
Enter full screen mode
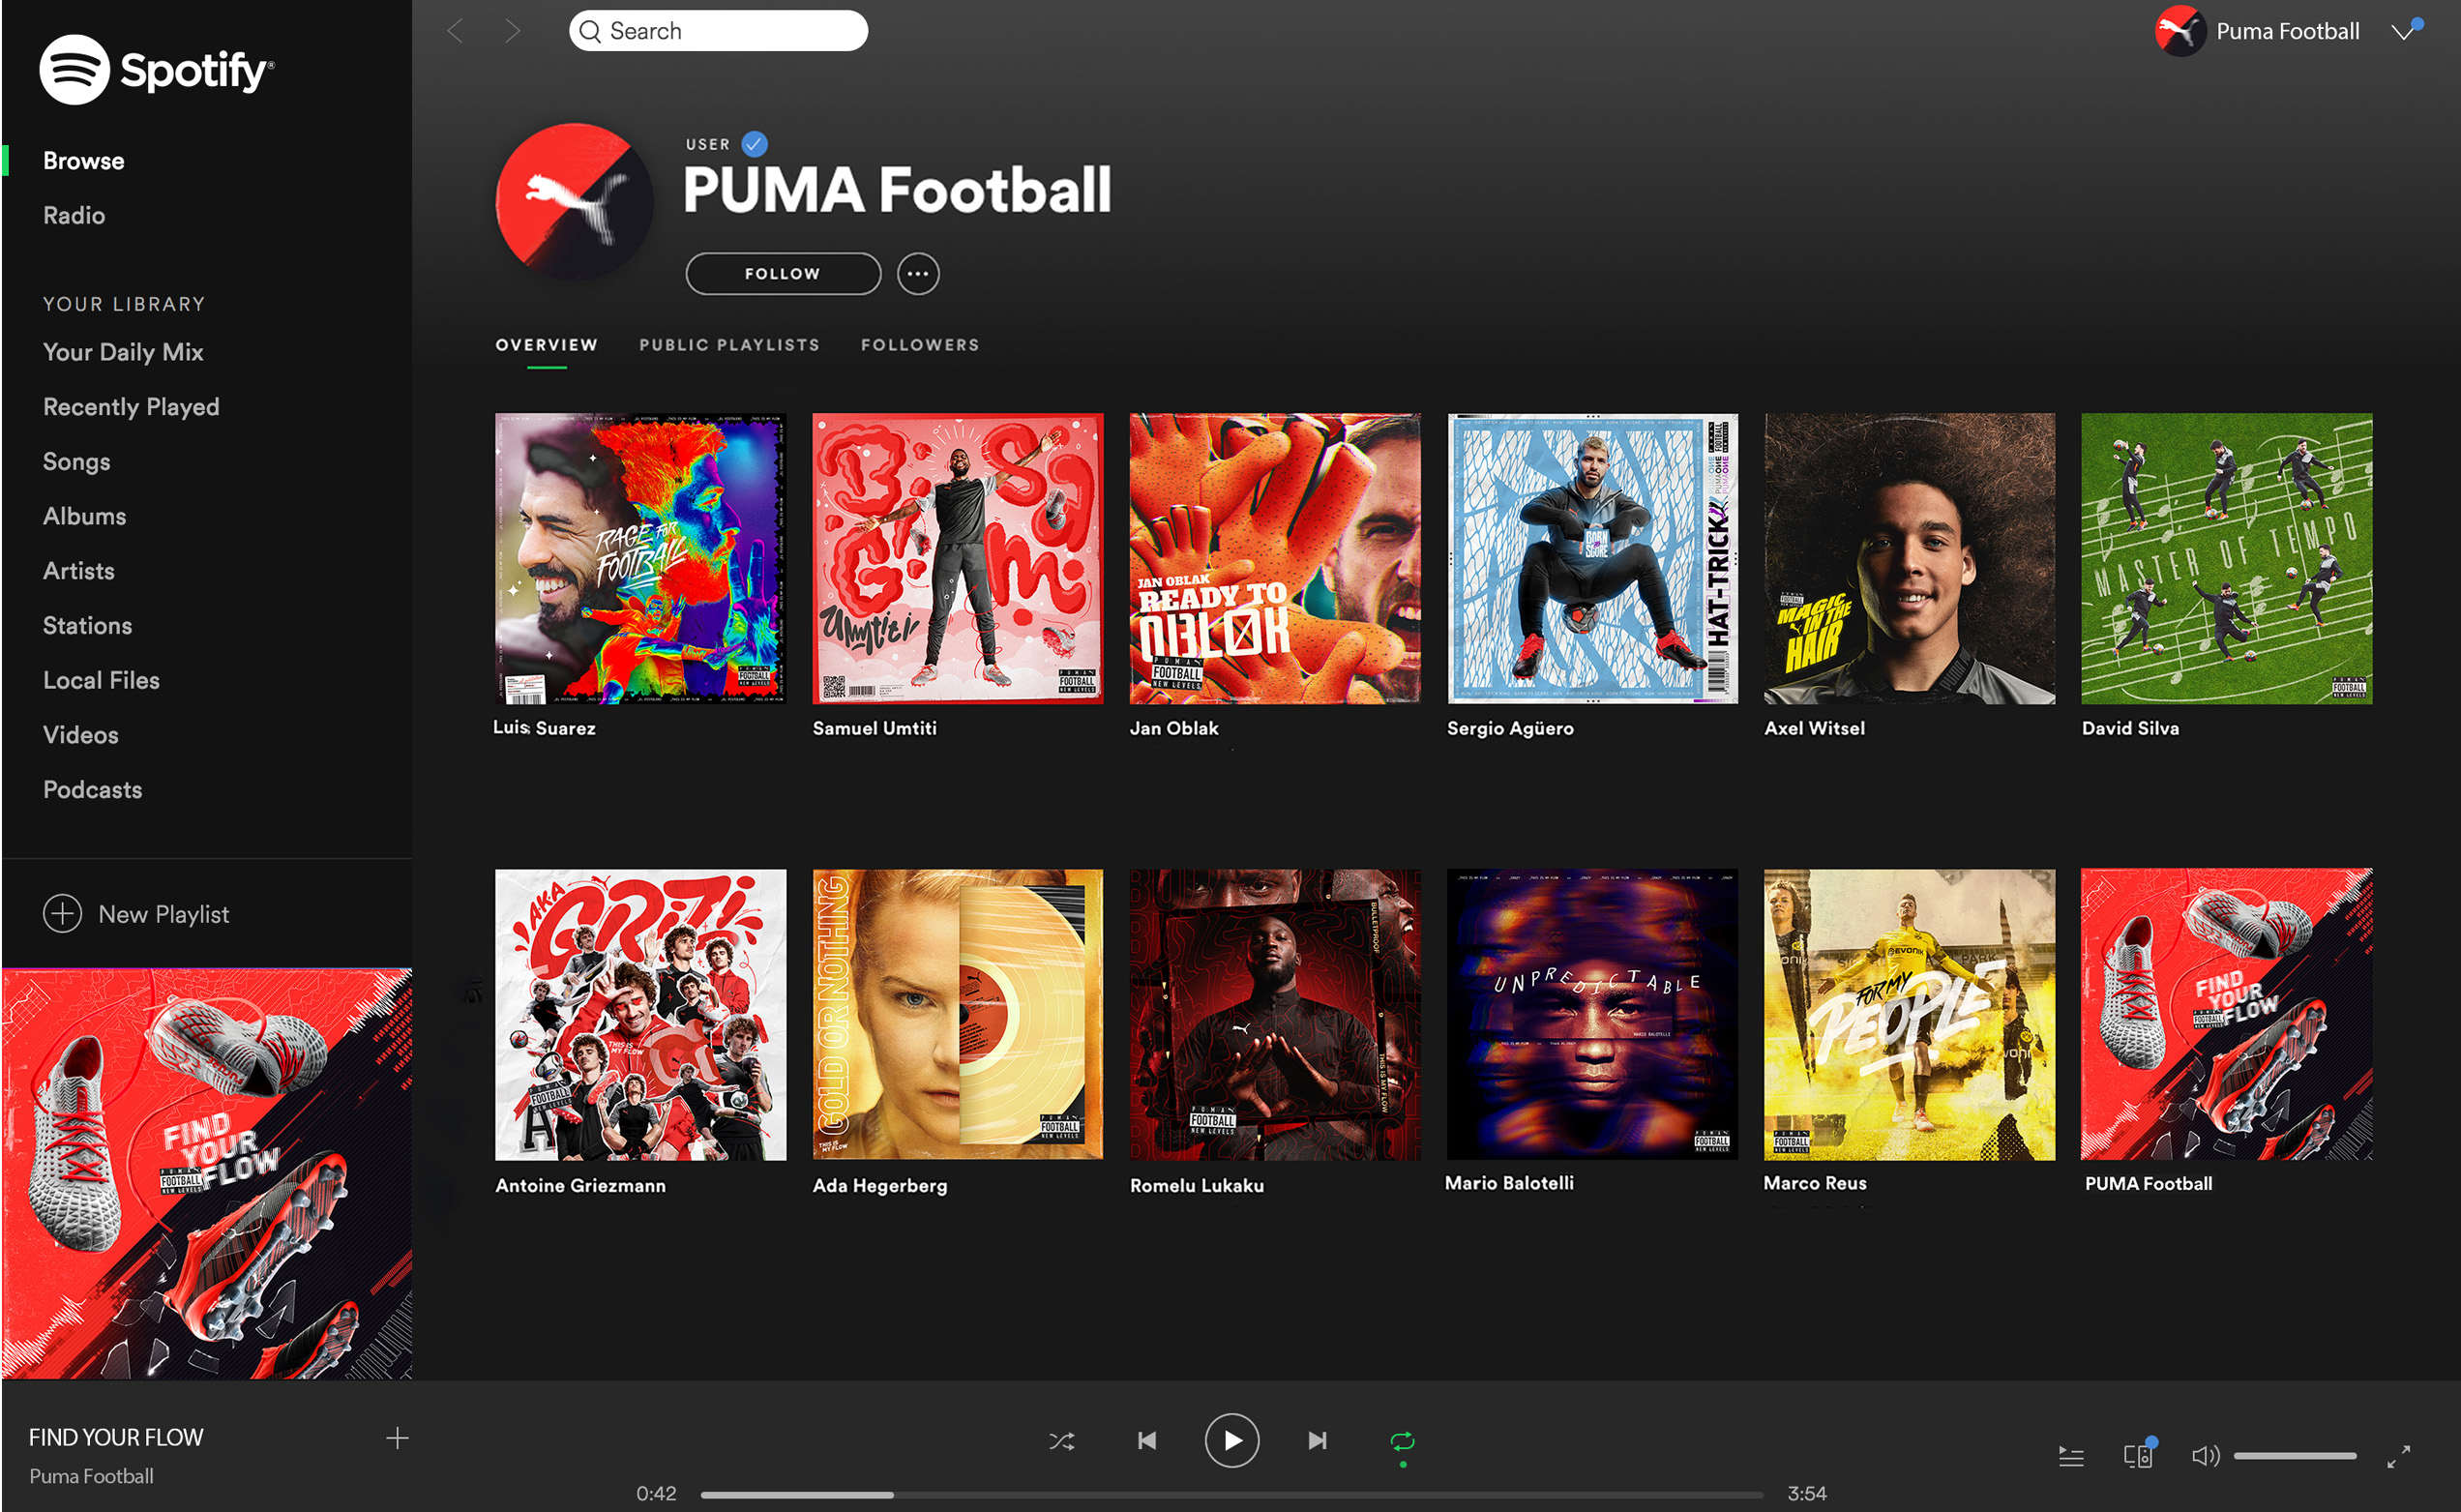[x=2398, y=1457]
